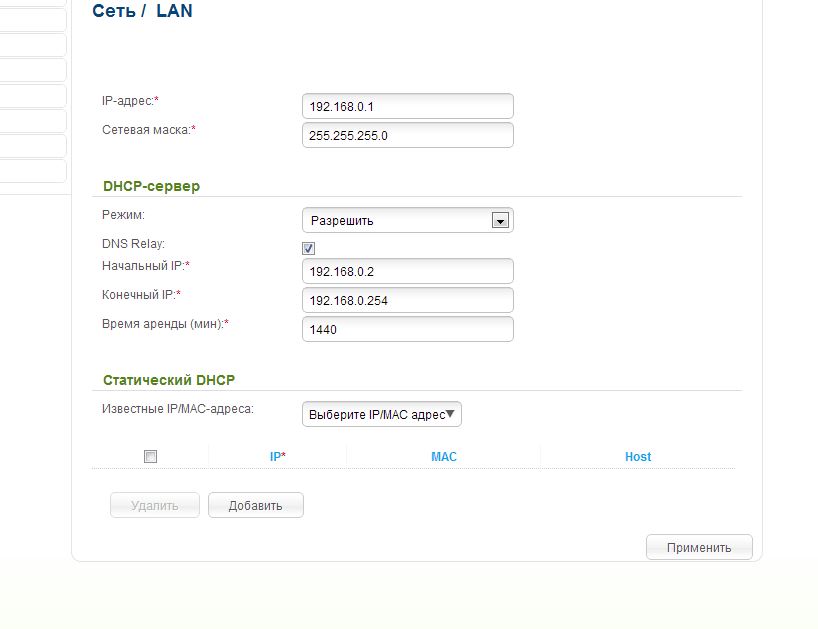Click the Статический DHCP section heading

point(169,380)
